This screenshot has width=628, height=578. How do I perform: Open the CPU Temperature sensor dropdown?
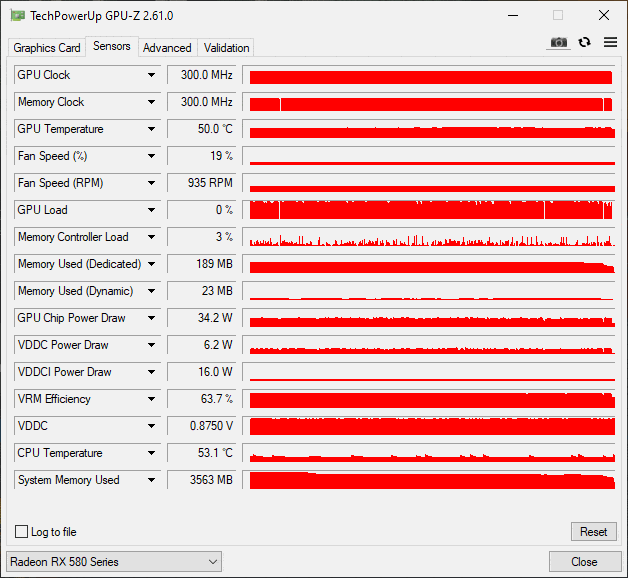click(x=151, y=453)
